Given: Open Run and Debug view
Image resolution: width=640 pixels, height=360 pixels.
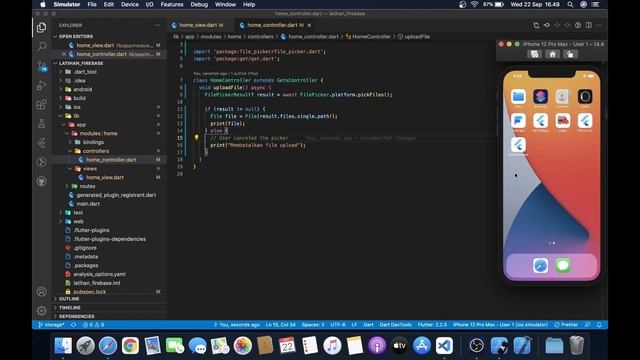Looking at the screenshot, I should coord(42,85).
